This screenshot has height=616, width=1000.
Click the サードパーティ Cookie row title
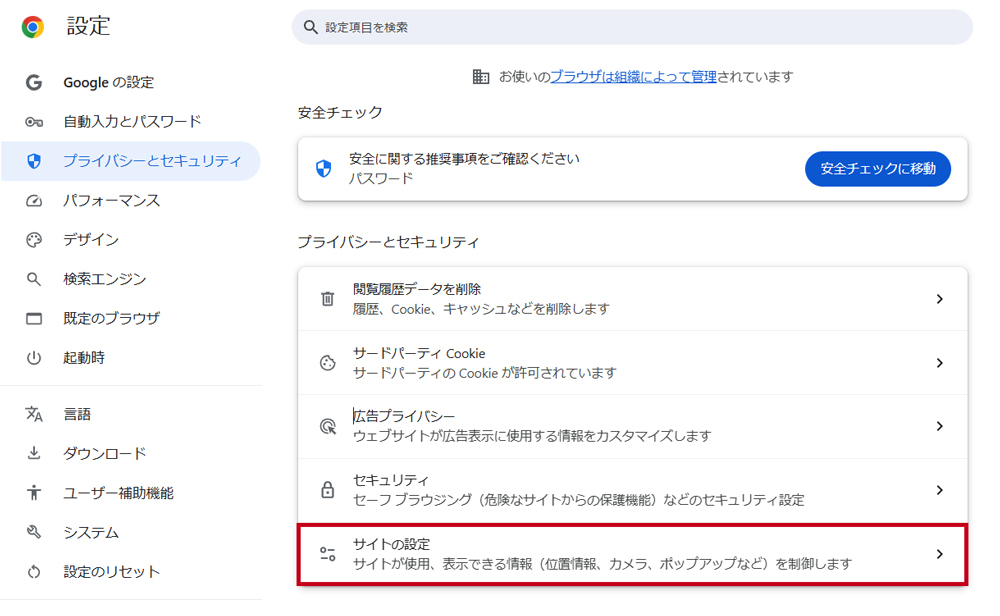click(x=419, y=353)
